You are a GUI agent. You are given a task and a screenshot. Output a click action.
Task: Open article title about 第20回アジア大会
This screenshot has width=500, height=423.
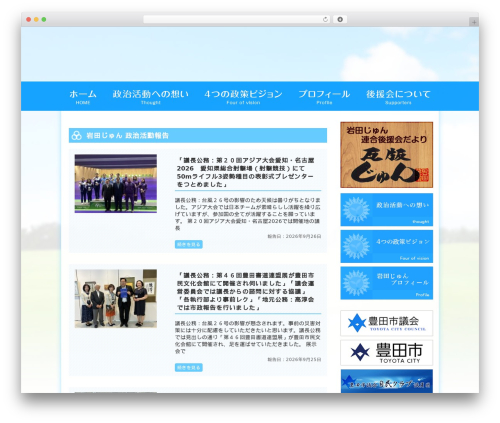click(x=245, y=172)
